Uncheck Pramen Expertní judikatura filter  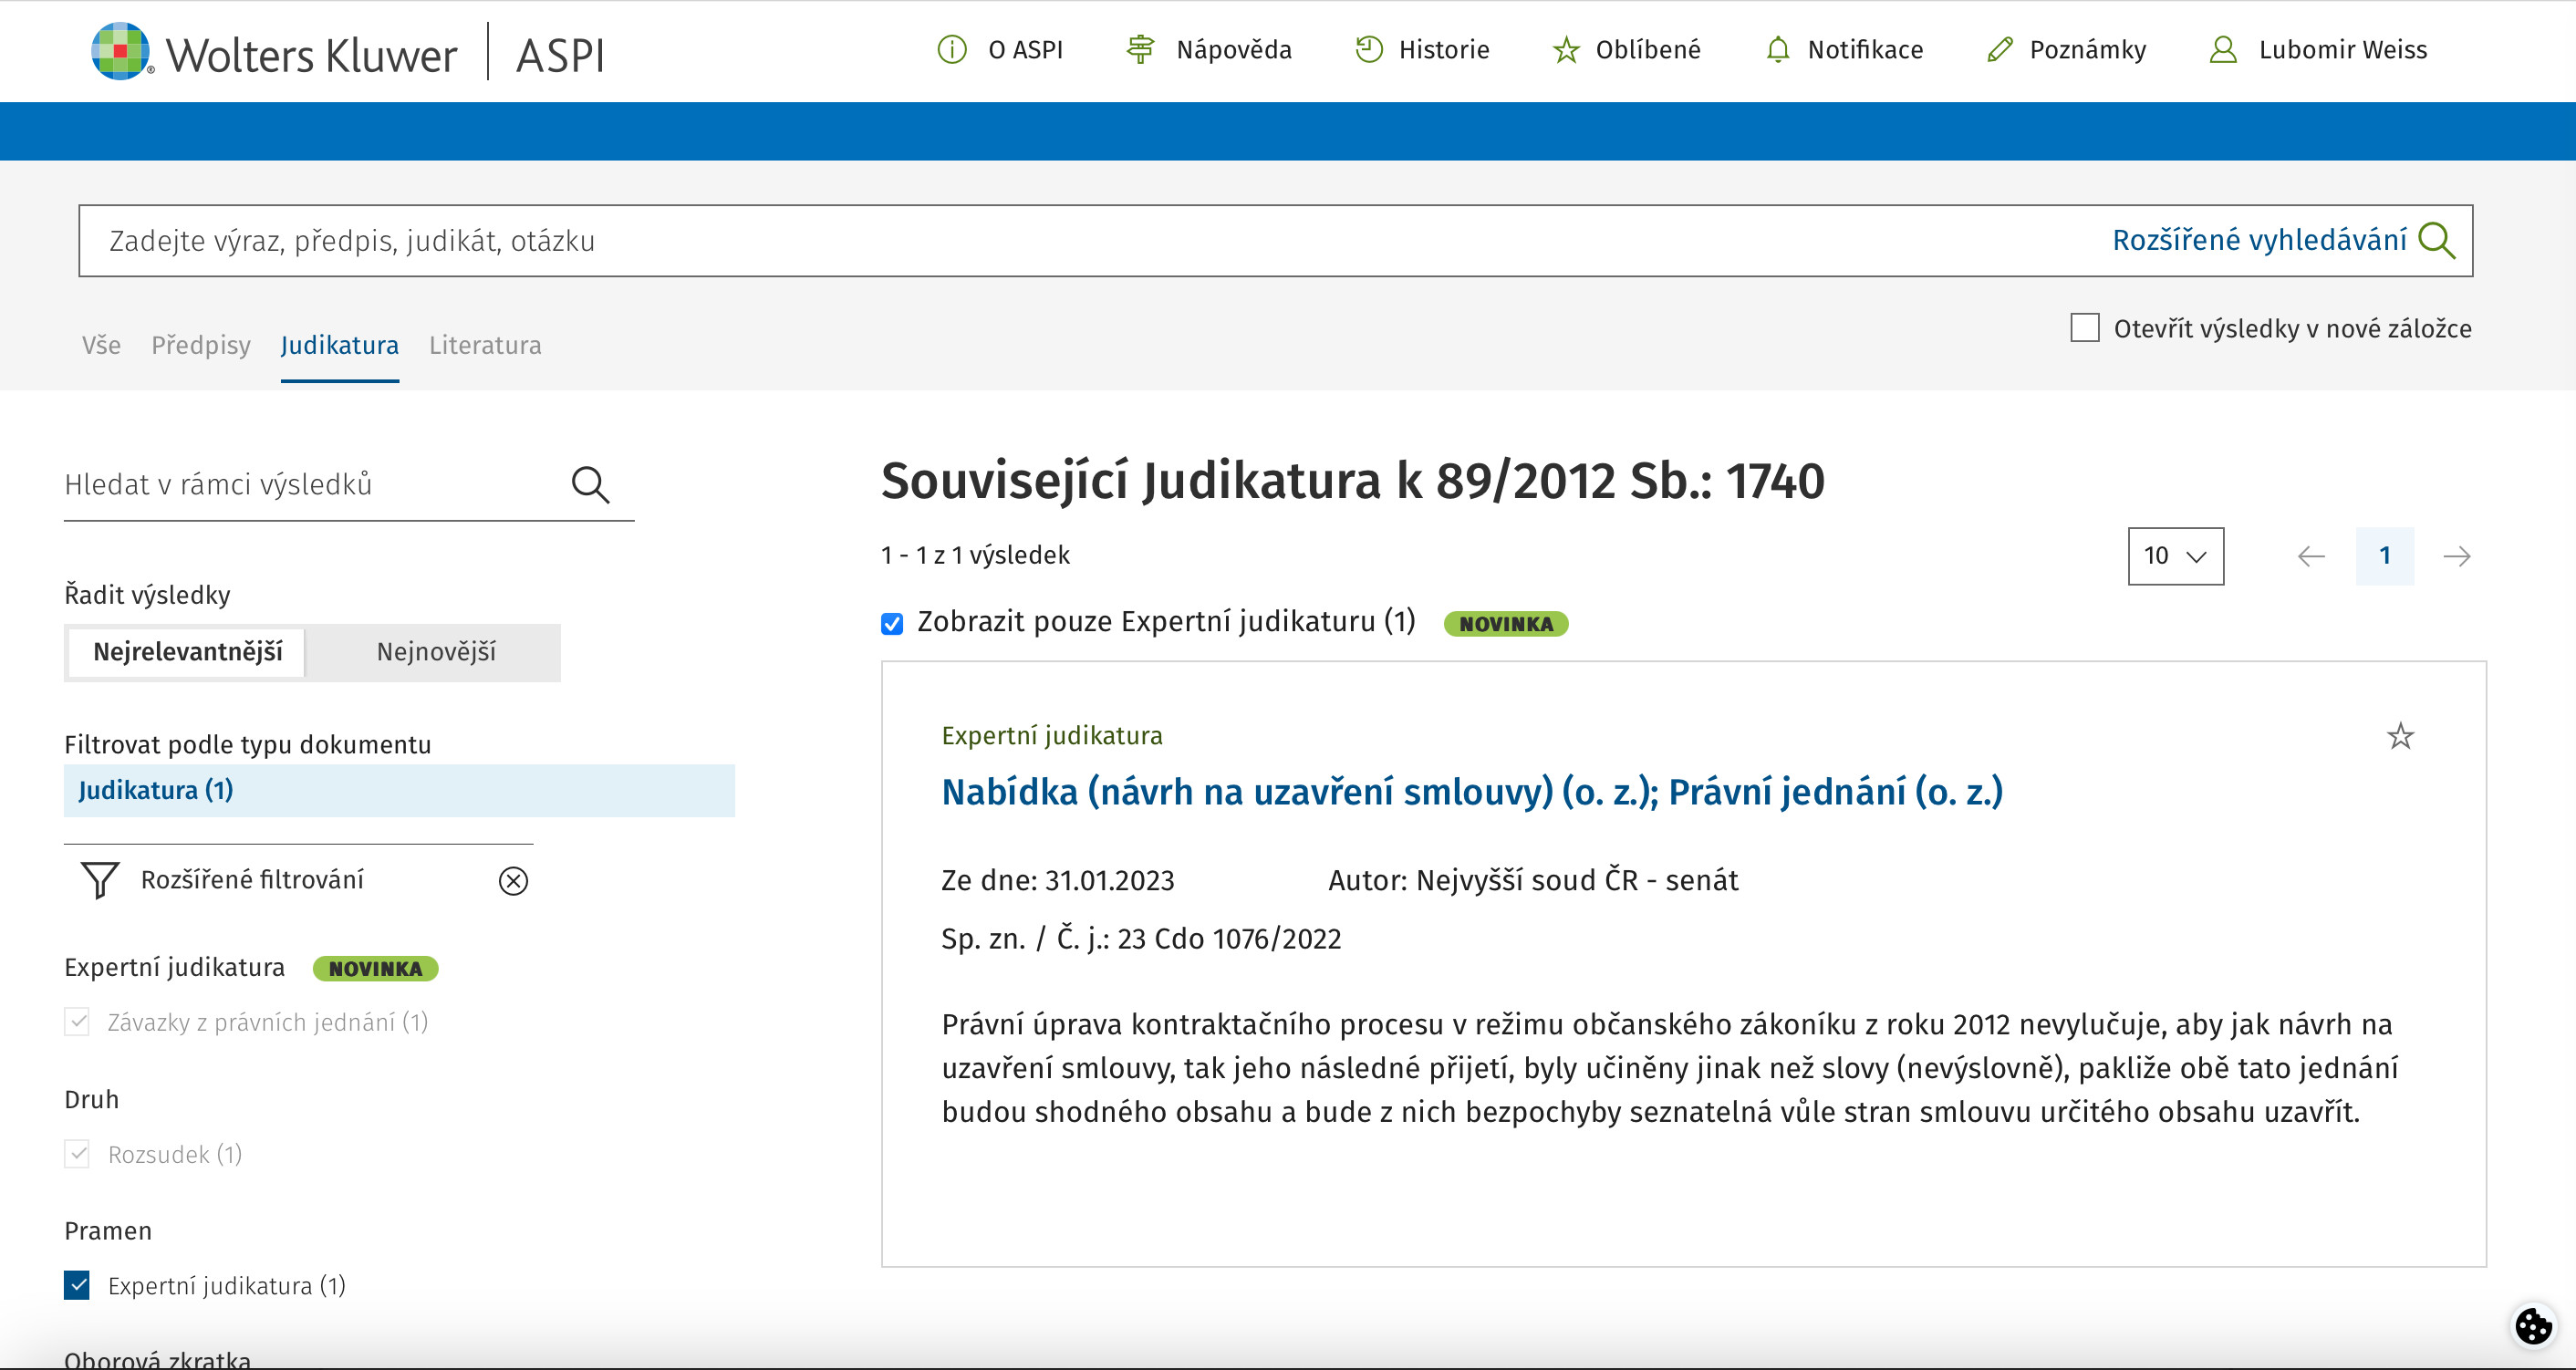tap(77, 1285)
